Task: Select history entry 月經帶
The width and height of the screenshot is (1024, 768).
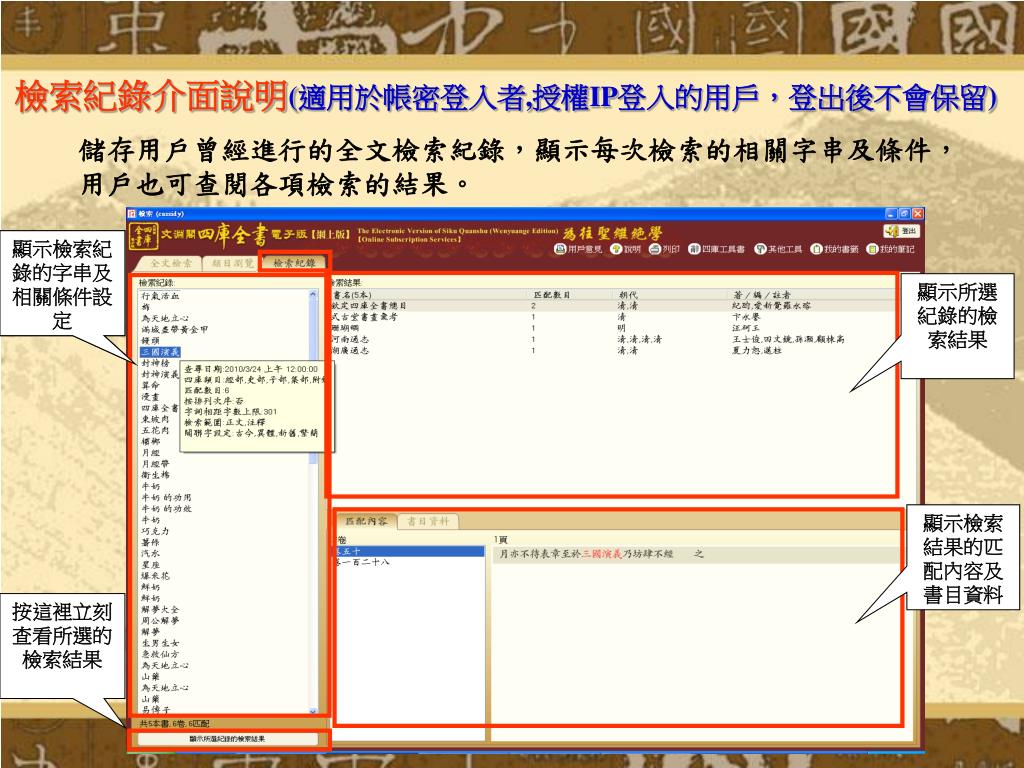Action: pyautogui.click(x=155, y=464)
